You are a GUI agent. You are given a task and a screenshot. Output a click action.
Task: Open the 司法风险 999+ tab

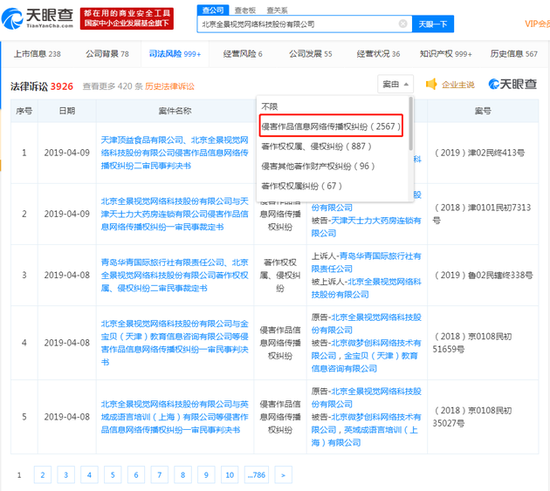(x=175, y=54)
